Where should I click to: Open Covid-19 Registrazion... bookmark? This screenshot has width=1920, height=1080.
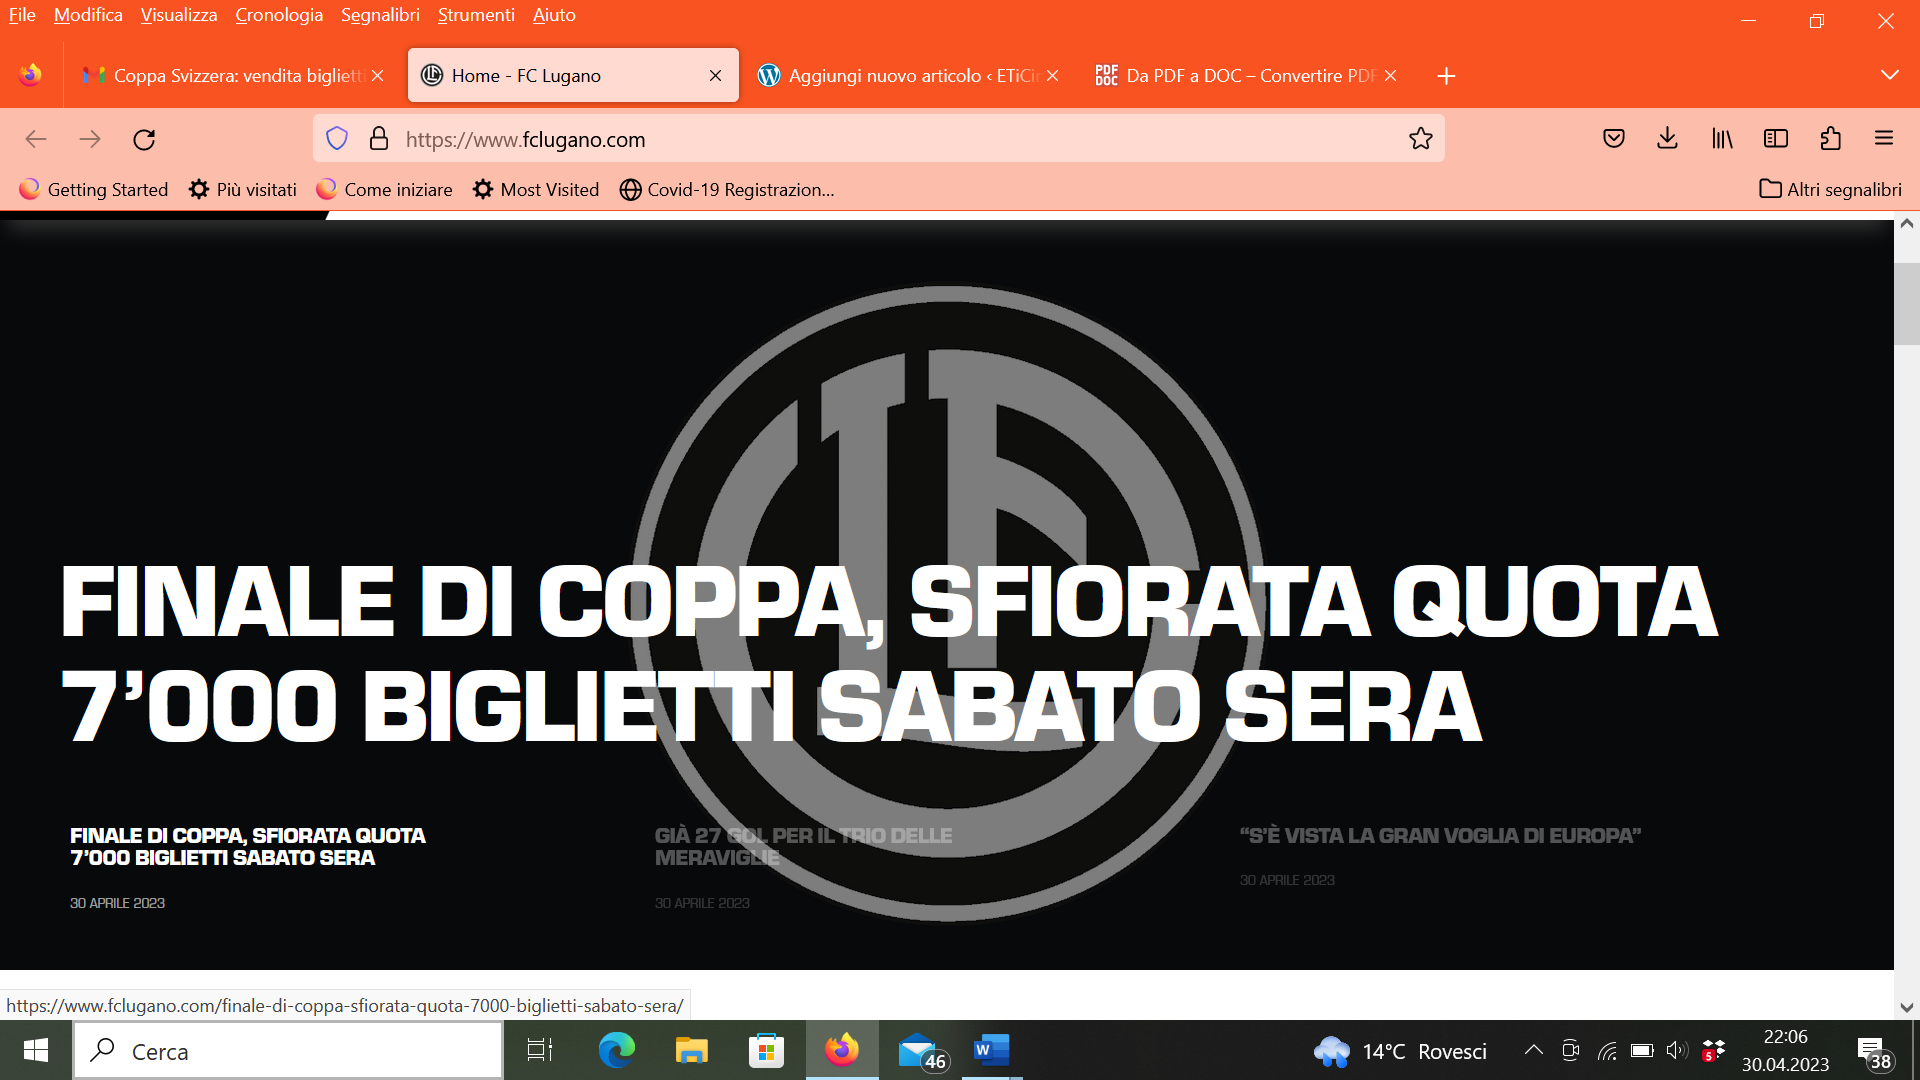(727, 189)
